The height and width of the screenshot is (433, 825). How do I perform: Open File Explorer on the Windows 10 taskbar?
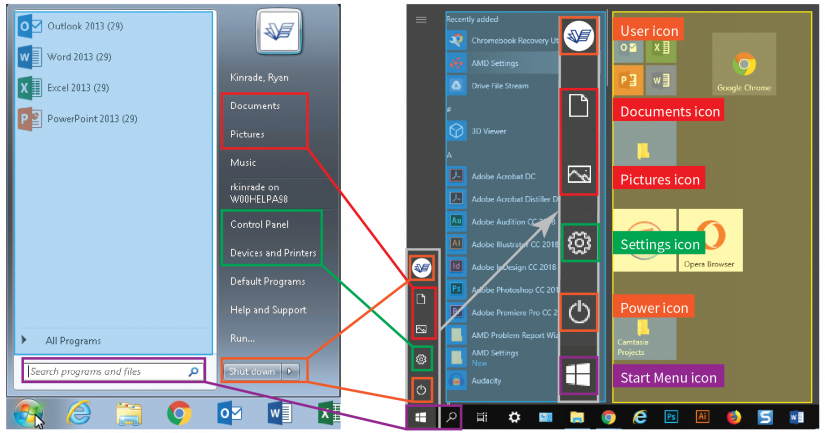coord(577,417)
